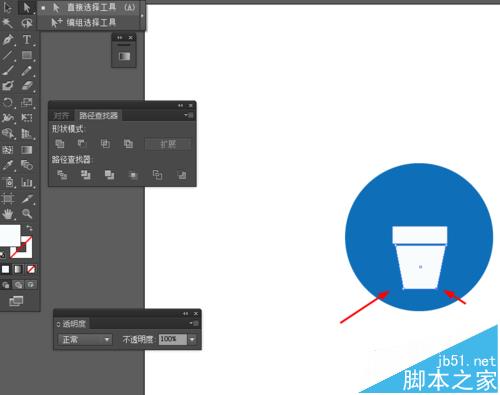Apply Trim pathfinder

pos(86,175)
